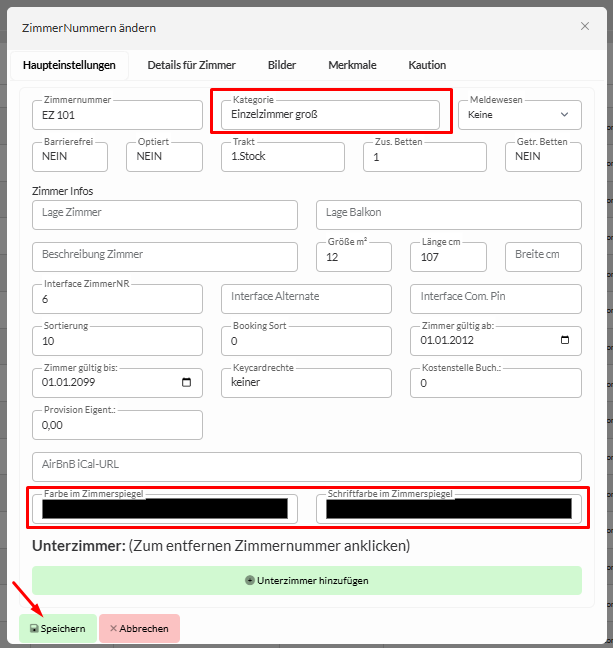Focus the AirBnB iCal-URL input
Image resolution: width=613 pixels, height=648 pixels.
tap(306, 466)
